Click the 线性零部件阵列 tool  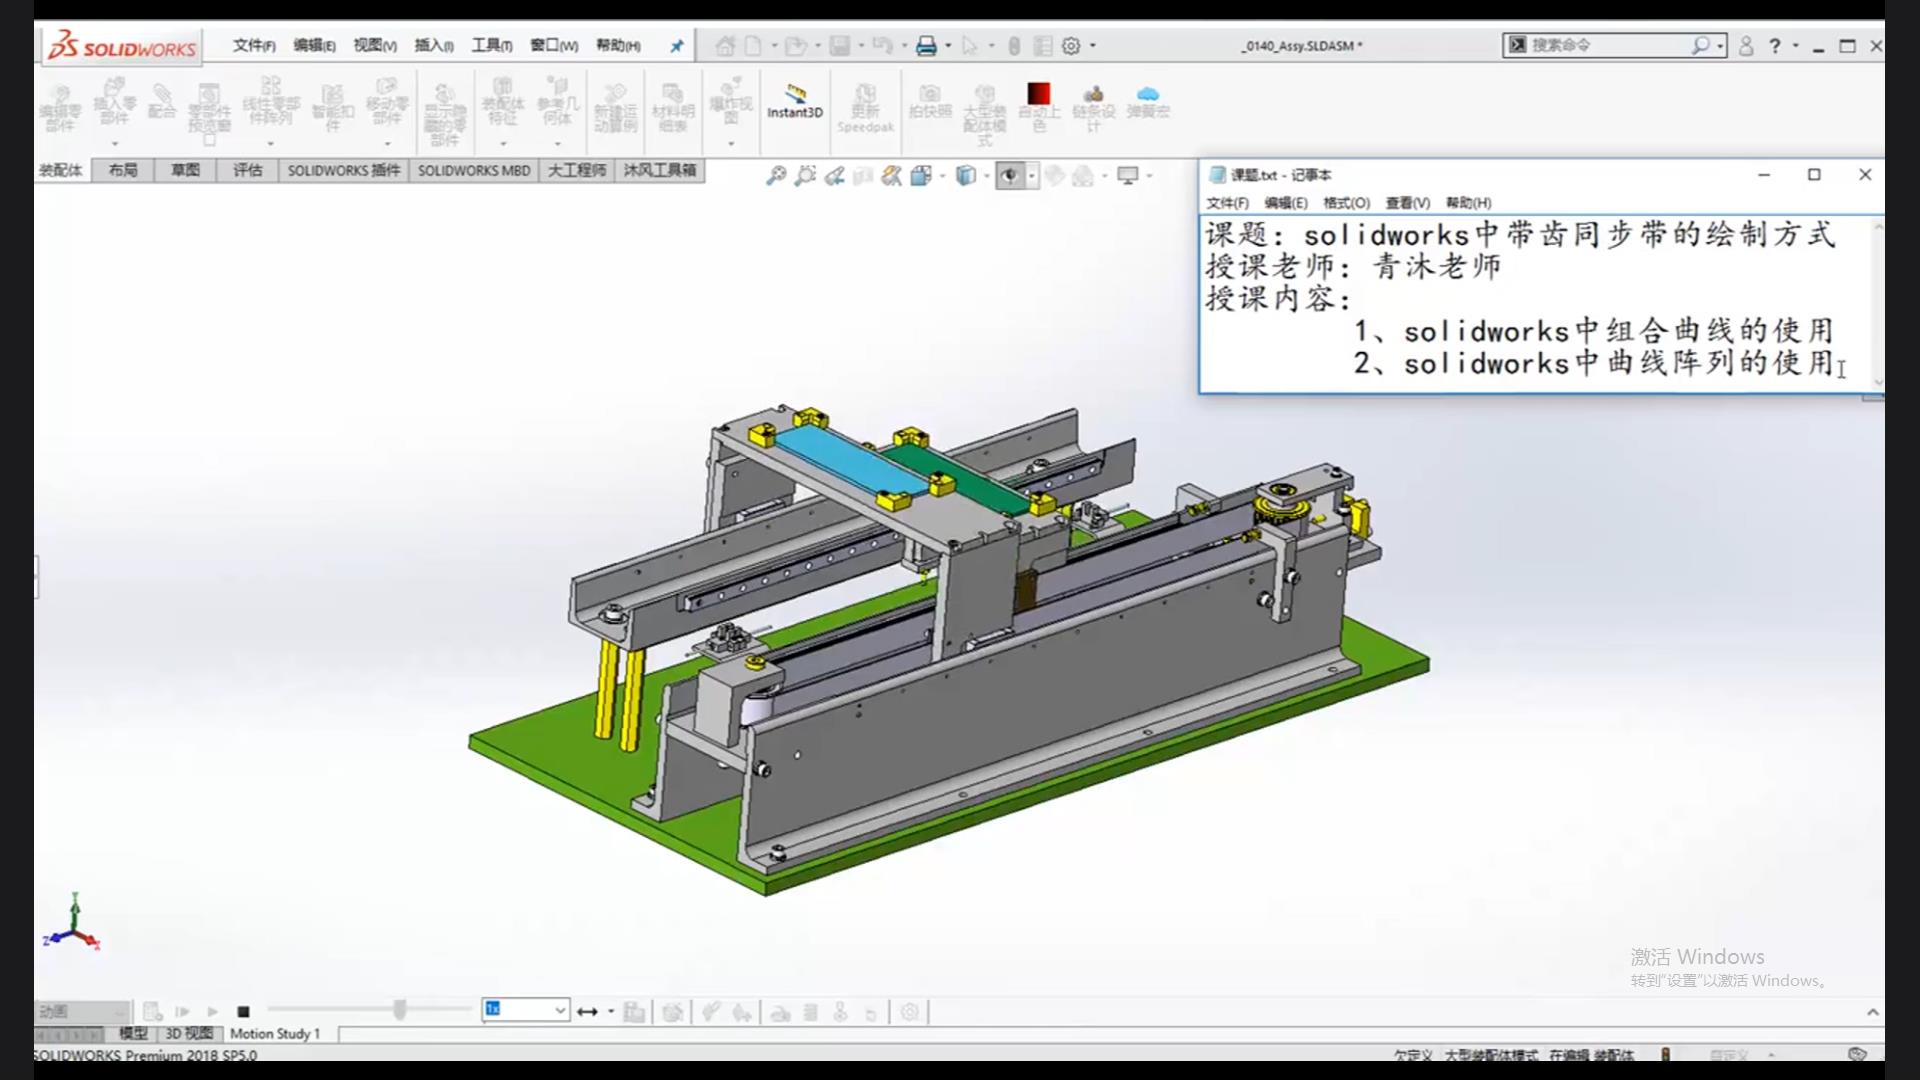click(271, 103)
